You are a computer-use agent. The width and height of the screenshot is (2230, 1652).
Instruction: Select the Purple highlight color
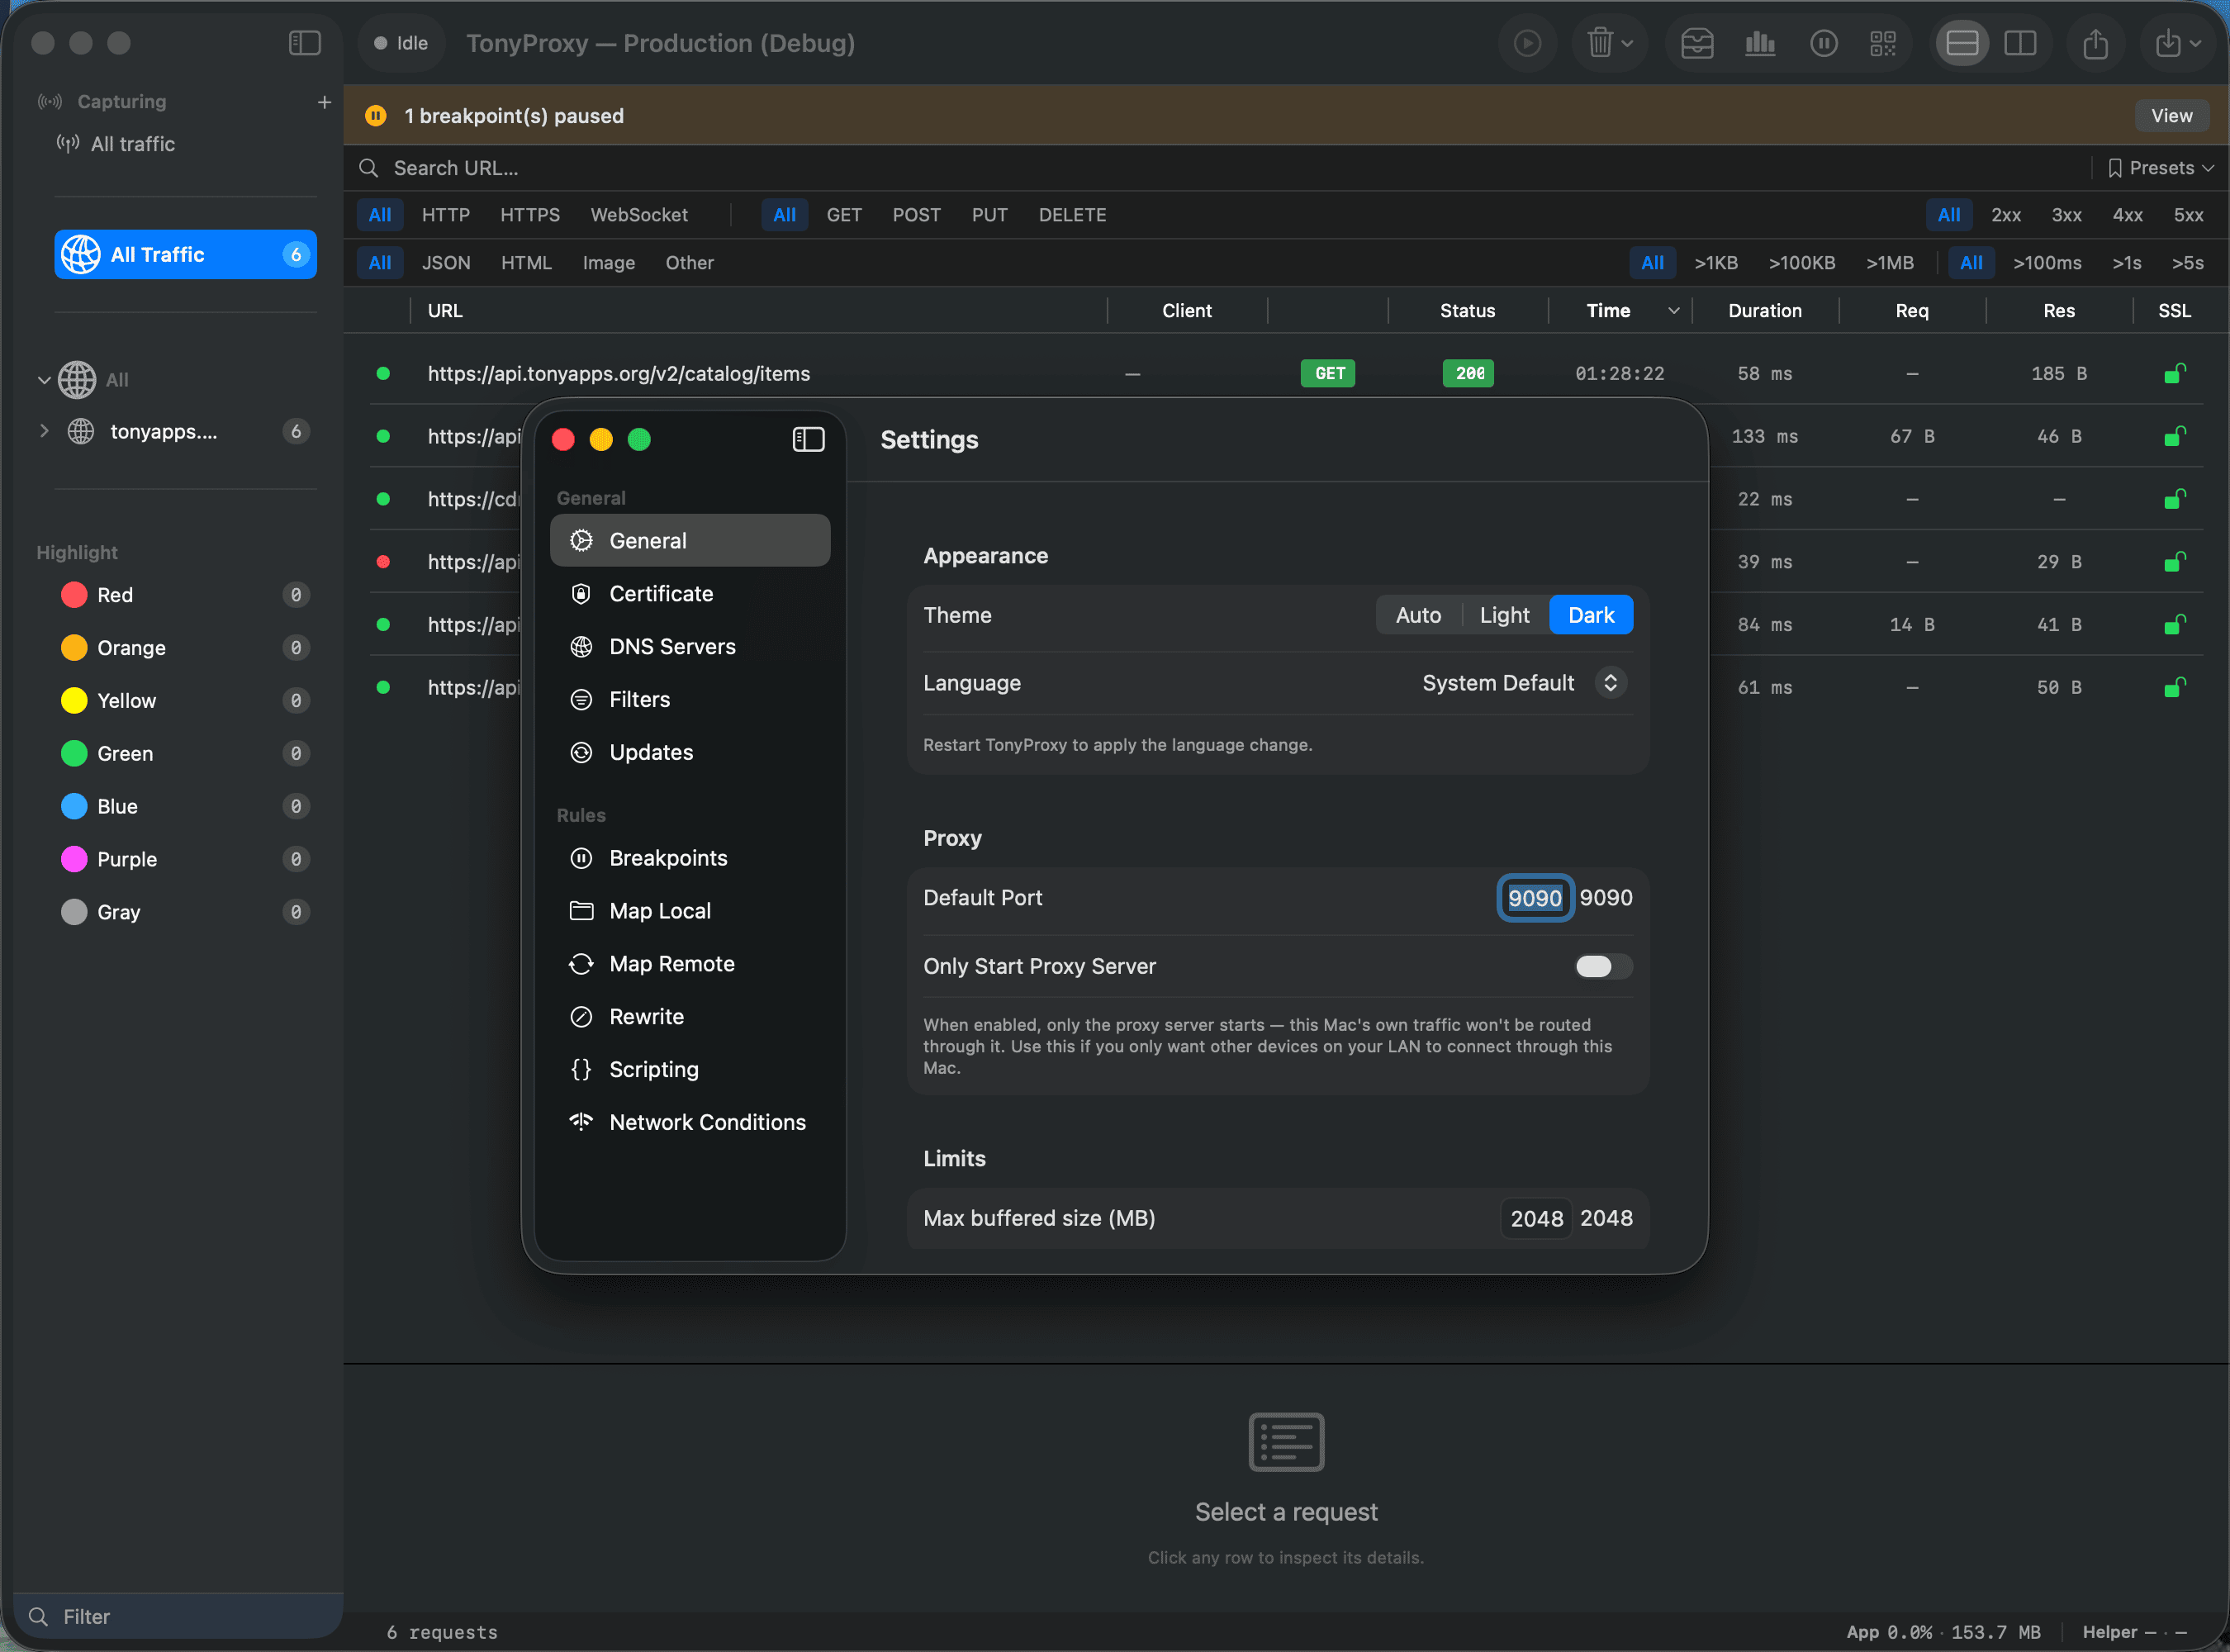click(185, 859)
